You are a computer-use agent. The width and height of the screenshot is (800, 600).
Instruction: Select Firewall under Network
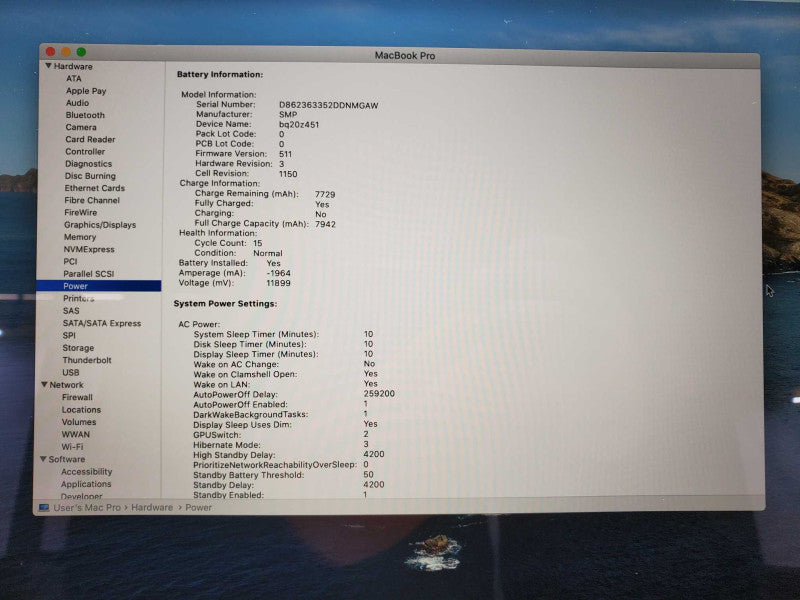[x=77, y=397]
